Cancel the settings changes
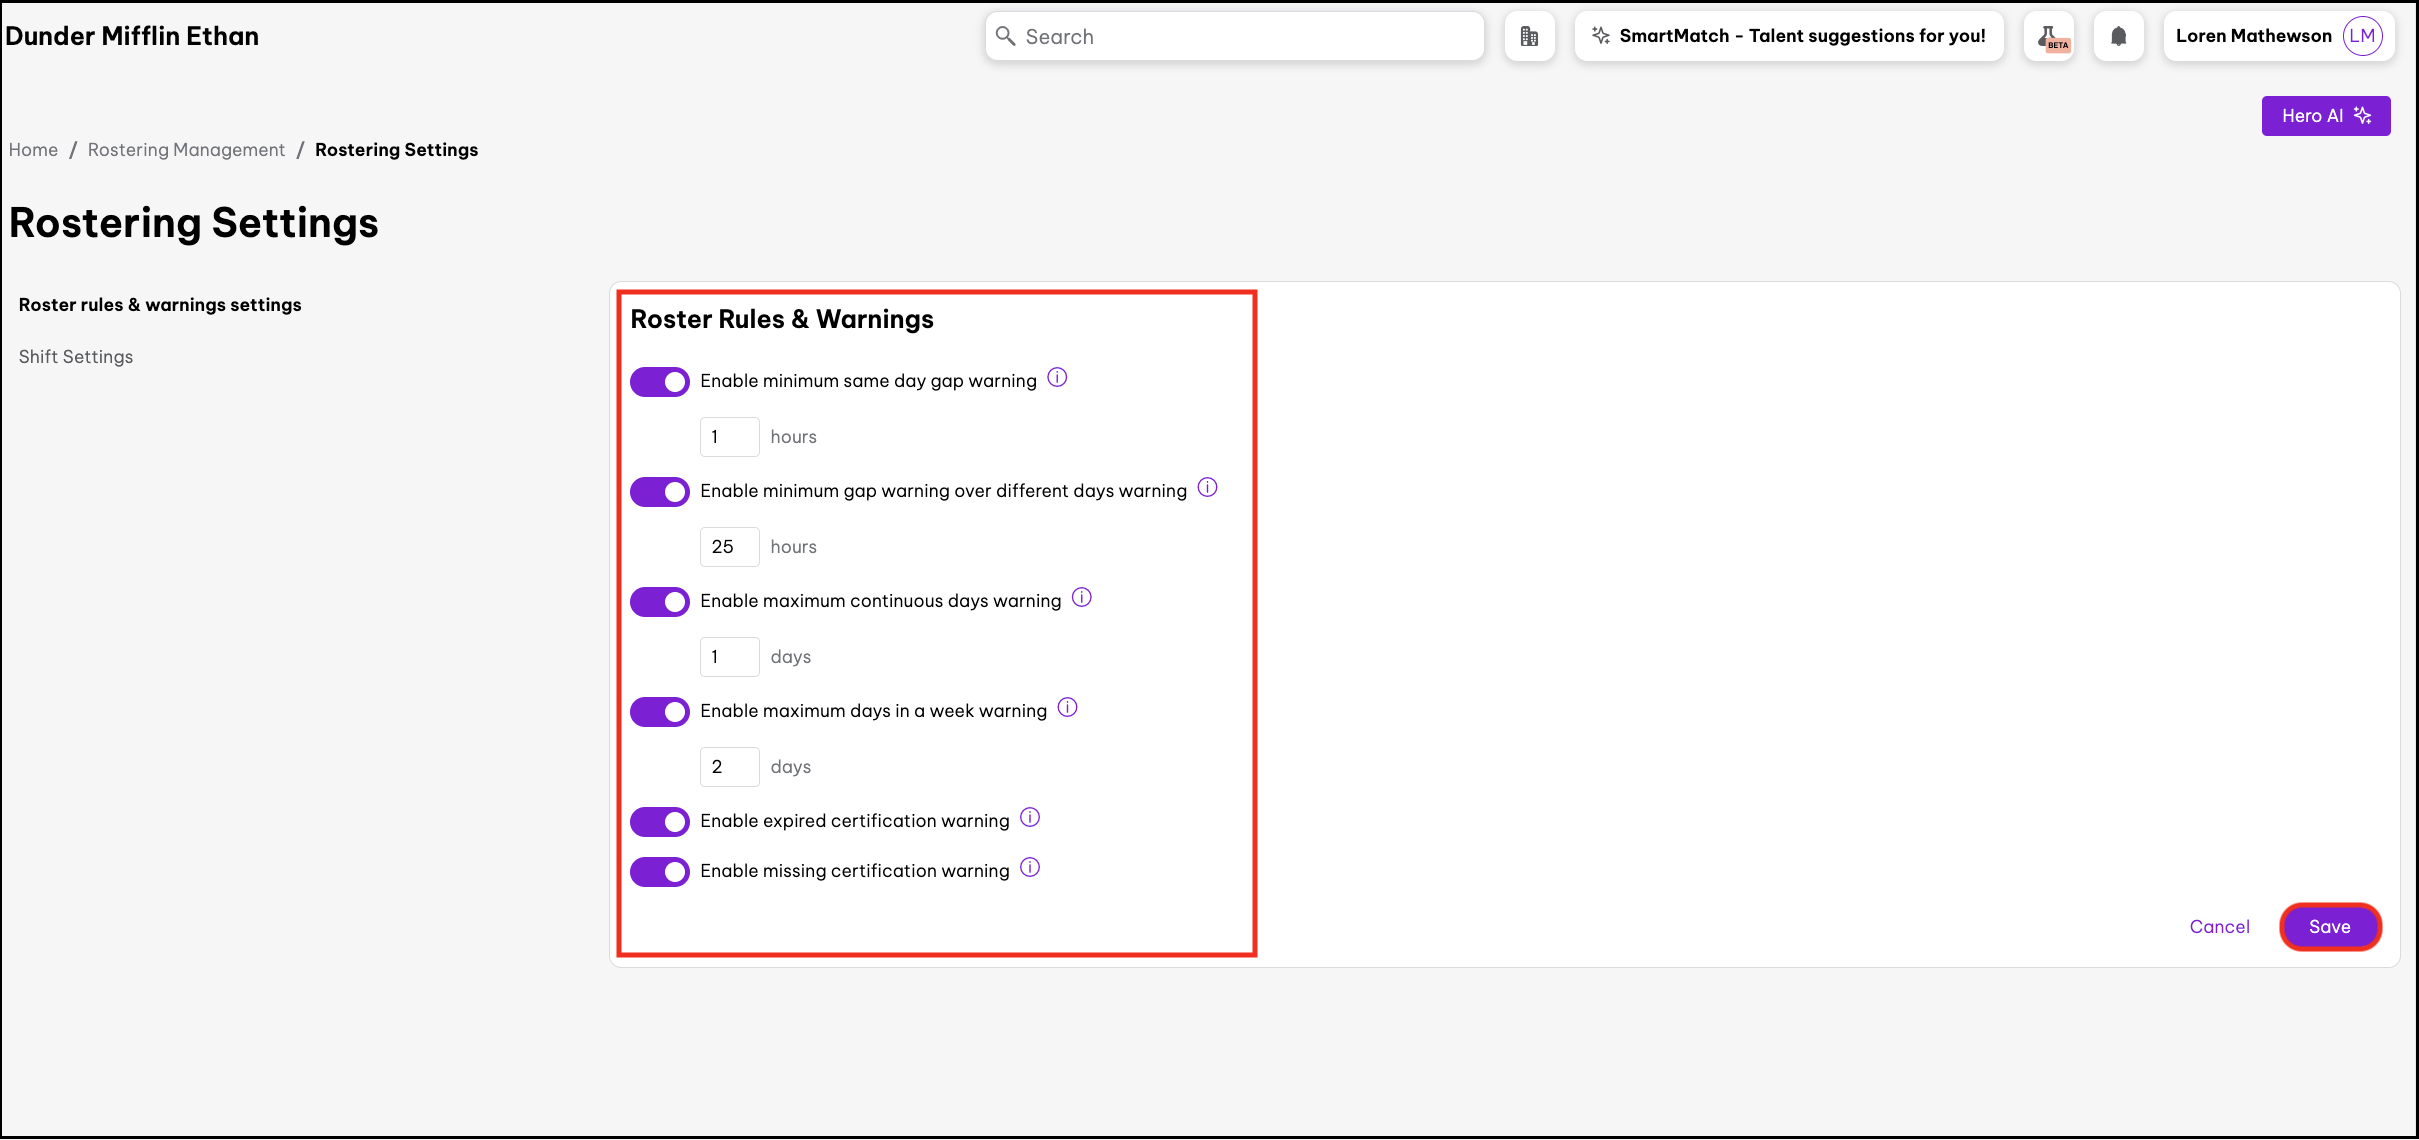This screenshot has width=2419, height=1140. (x=2219, y=927)
